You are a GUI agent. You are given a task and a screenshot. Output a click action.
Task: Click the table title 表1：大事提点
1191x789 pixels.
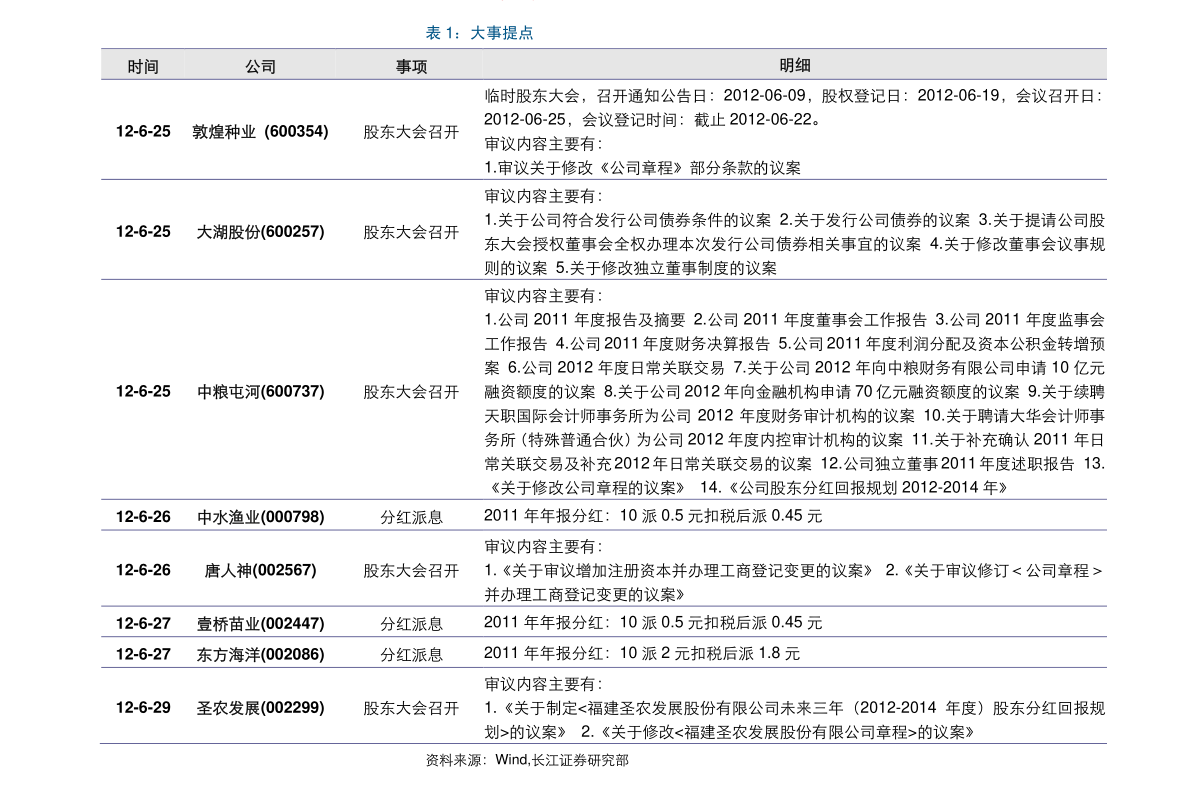[x=479, y=33]
